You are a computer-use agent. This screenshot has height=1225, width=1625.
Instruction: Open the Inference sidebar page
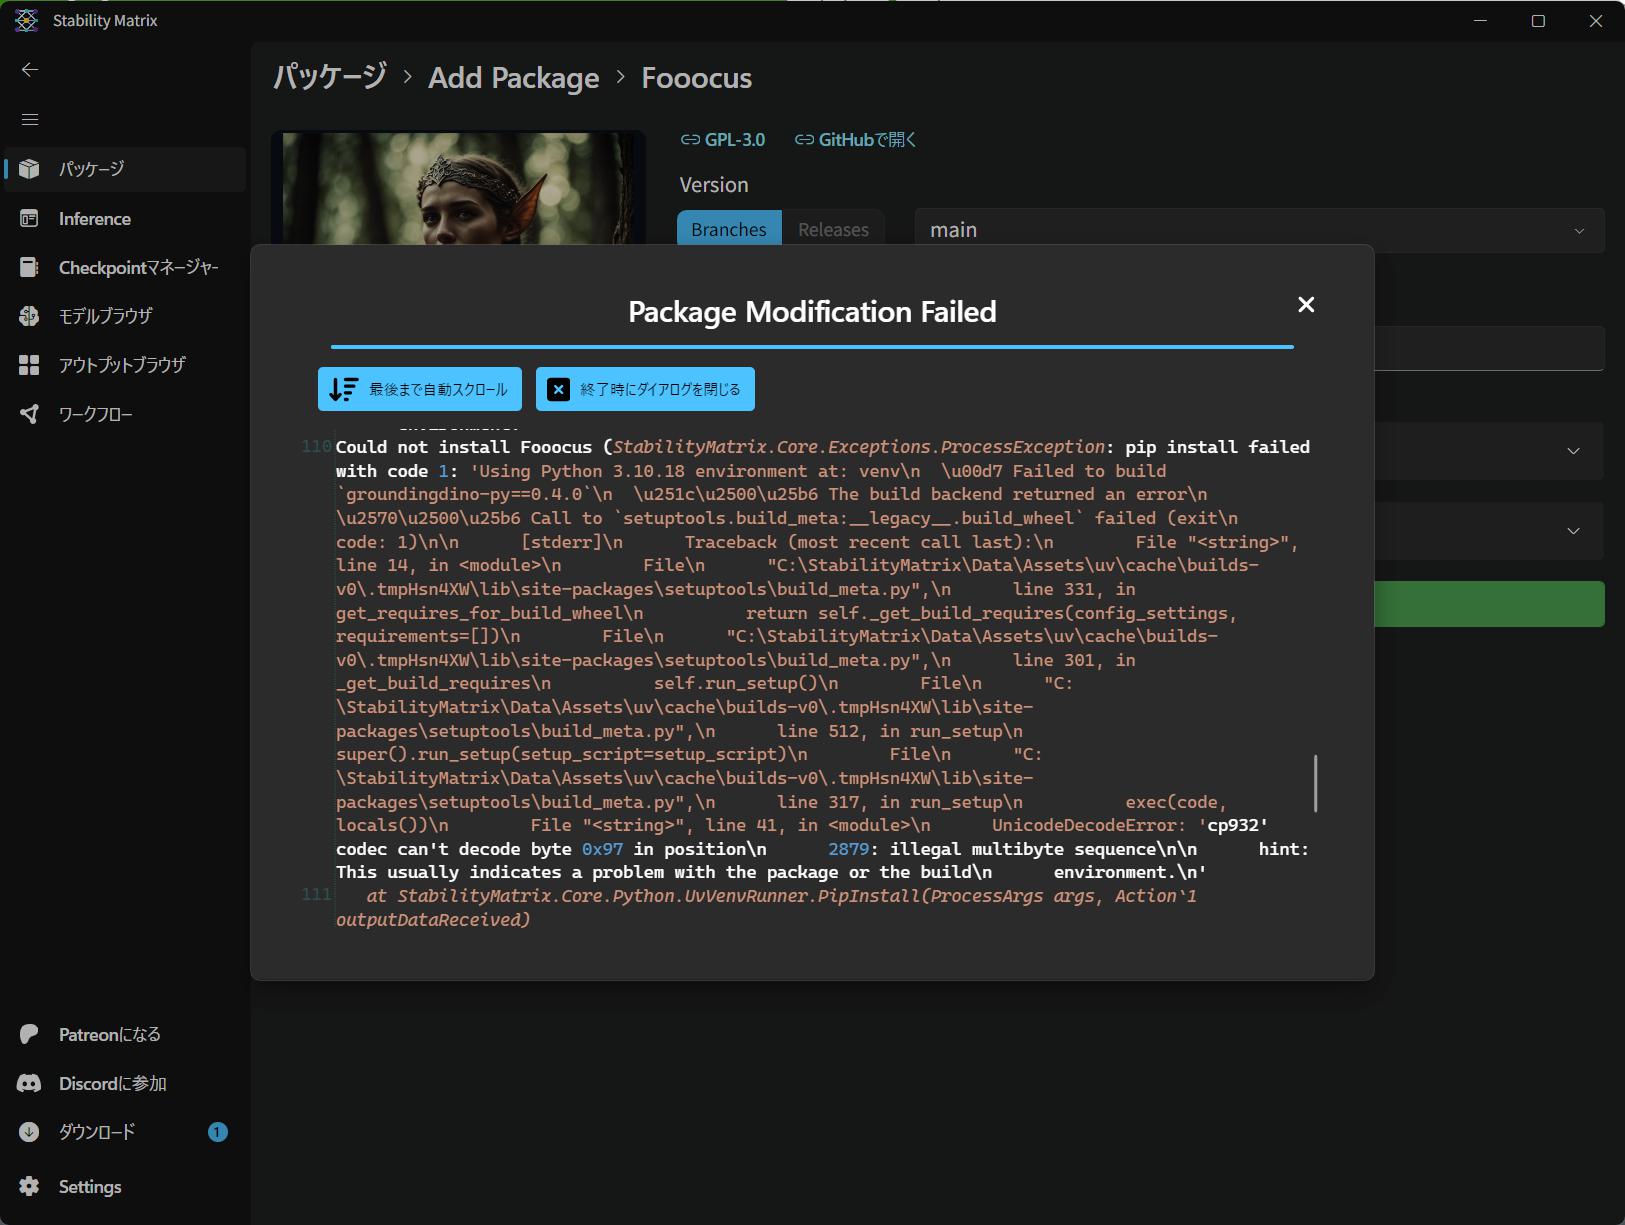point(124,219)
